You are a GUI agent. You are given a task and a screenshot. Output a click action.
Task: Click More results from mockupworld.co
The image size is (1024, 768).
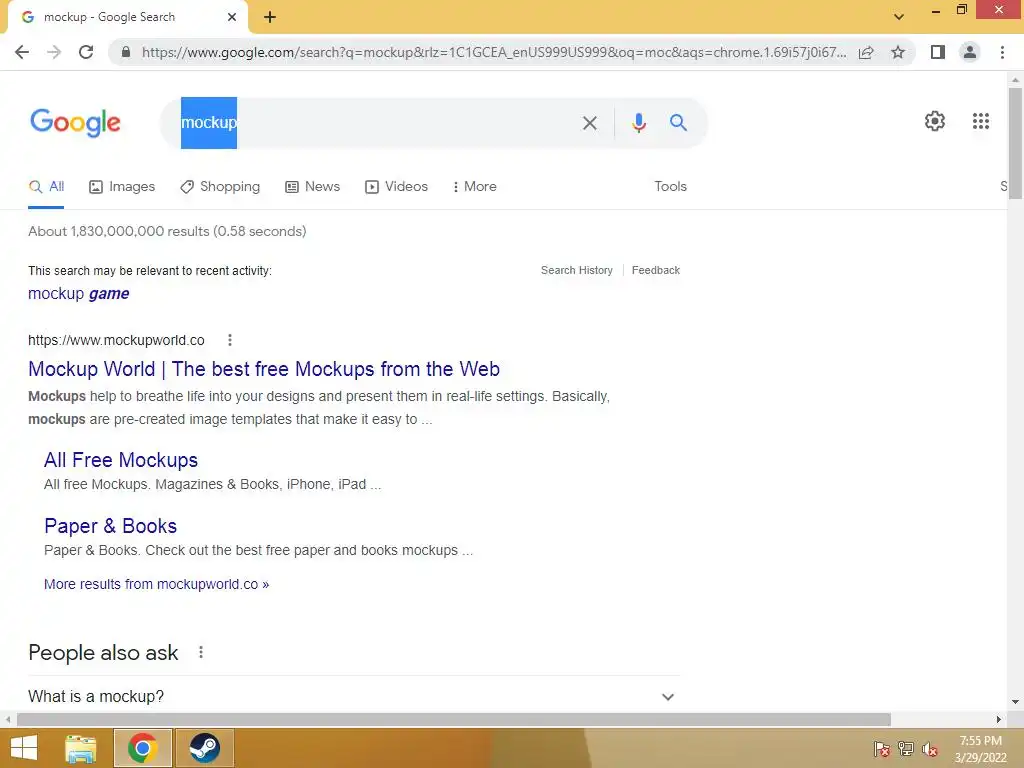click(157, 584)
